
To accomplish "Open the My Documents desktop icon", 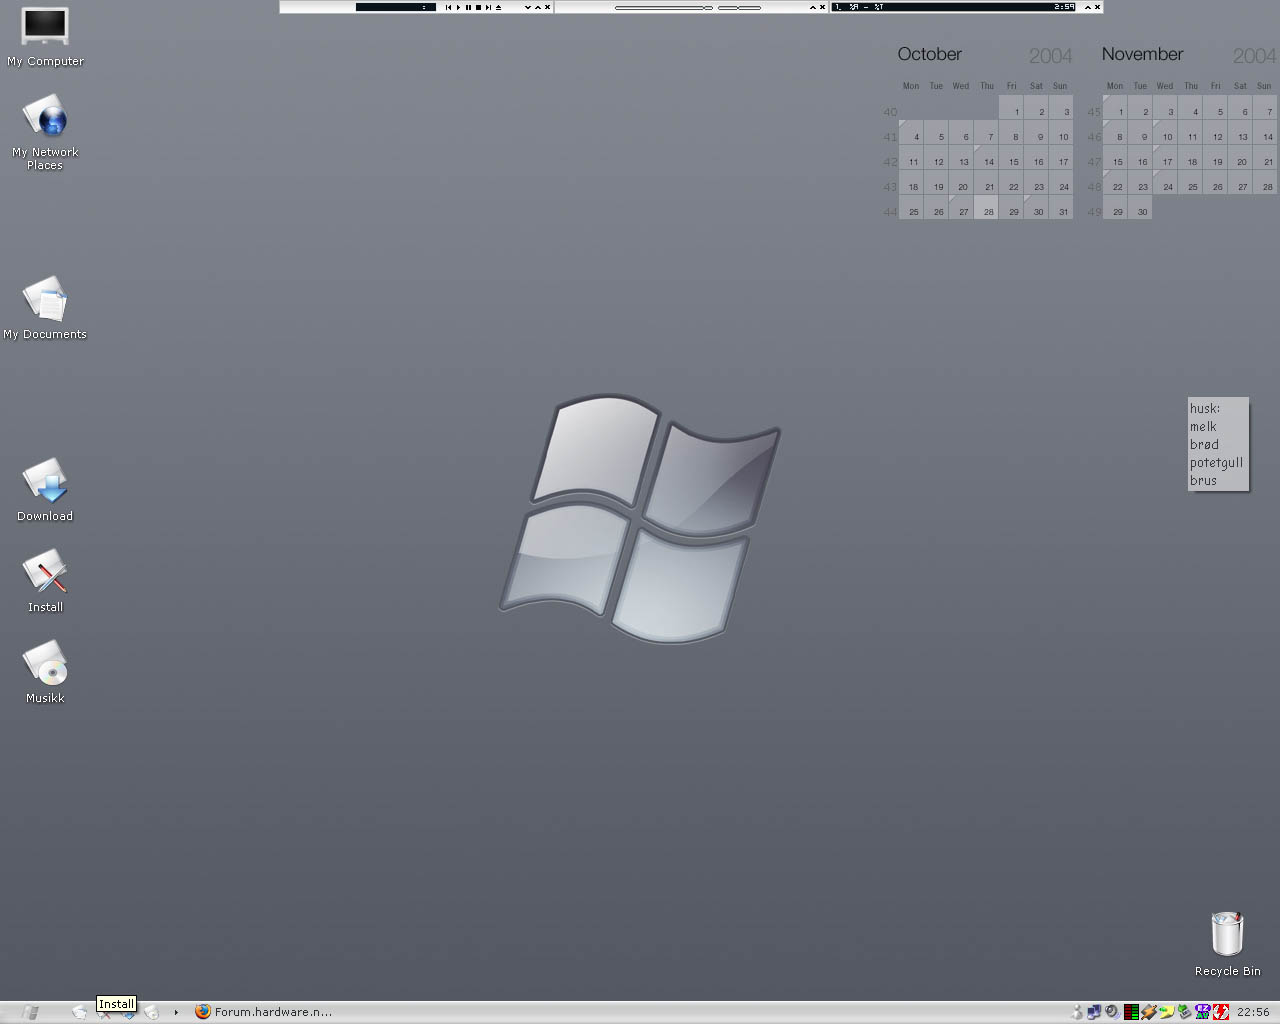I will point(45,308).
